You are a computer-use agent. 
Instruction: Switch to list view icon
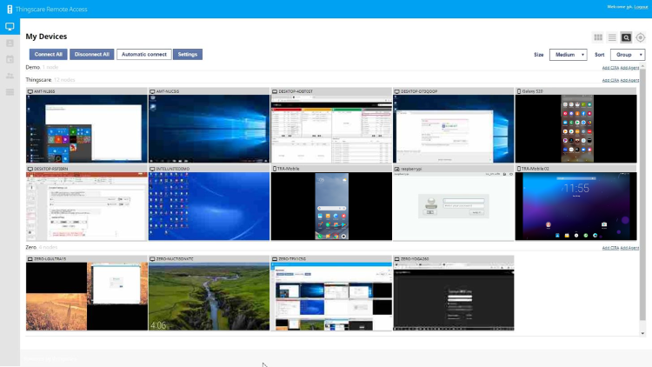612,37
